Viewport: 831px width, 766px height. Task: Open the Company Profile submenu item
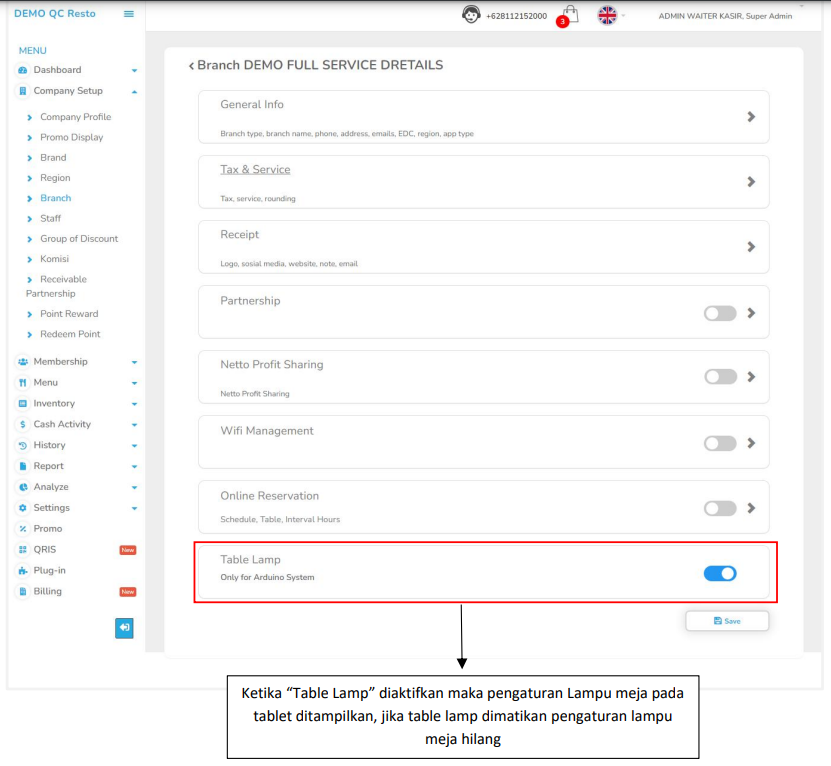(x=75, y=117)
